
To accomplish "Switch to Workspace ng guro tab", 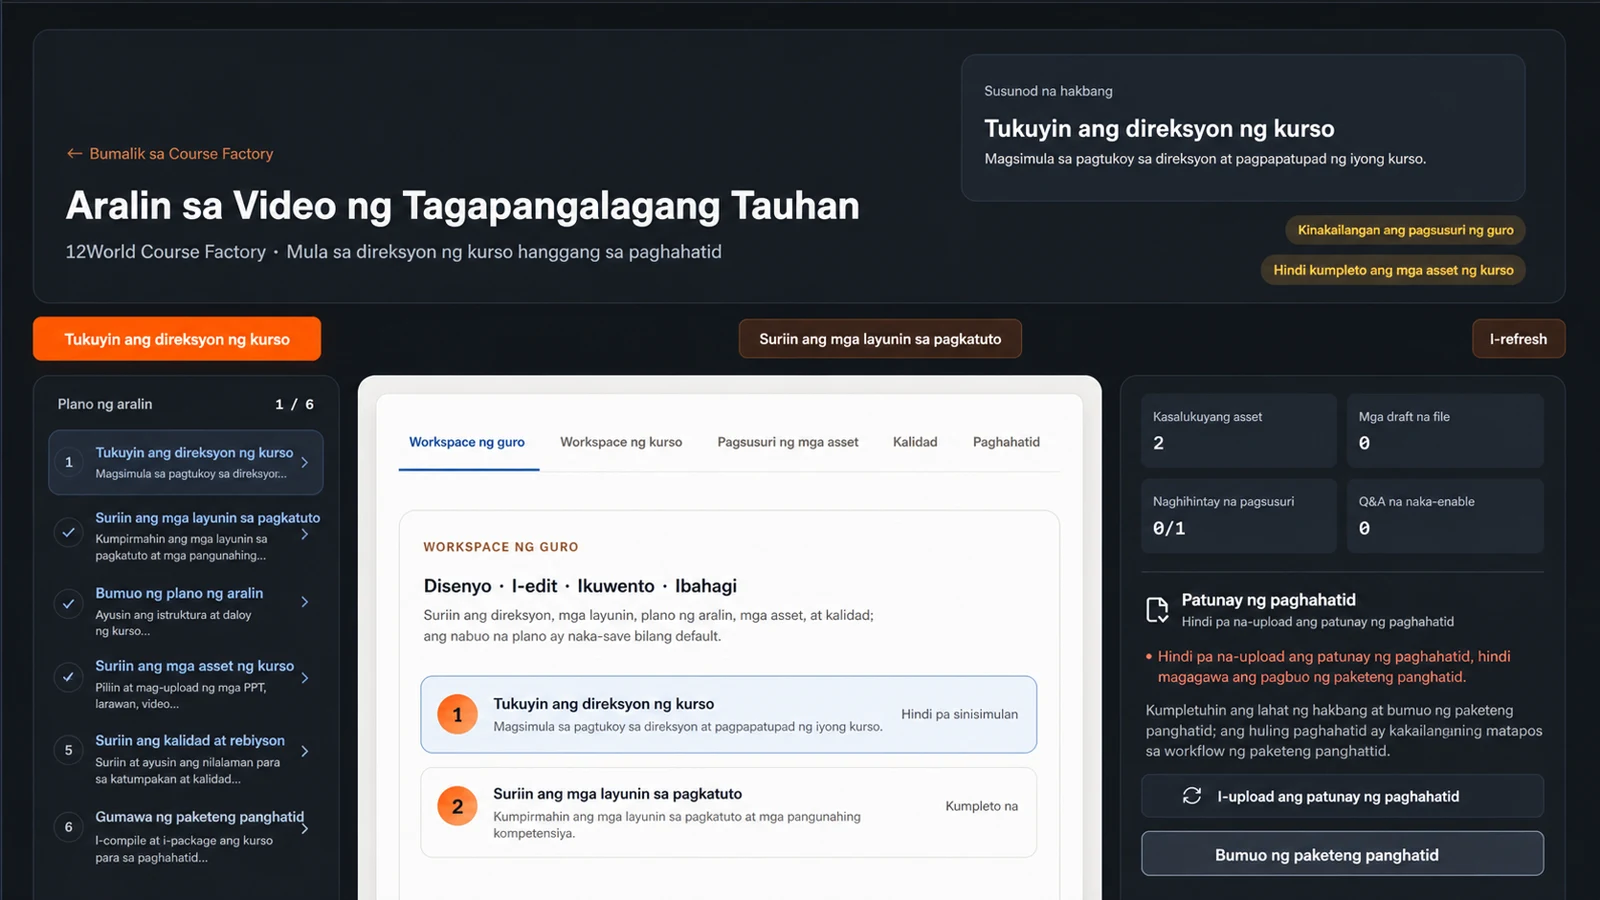I will coord(467,442).
